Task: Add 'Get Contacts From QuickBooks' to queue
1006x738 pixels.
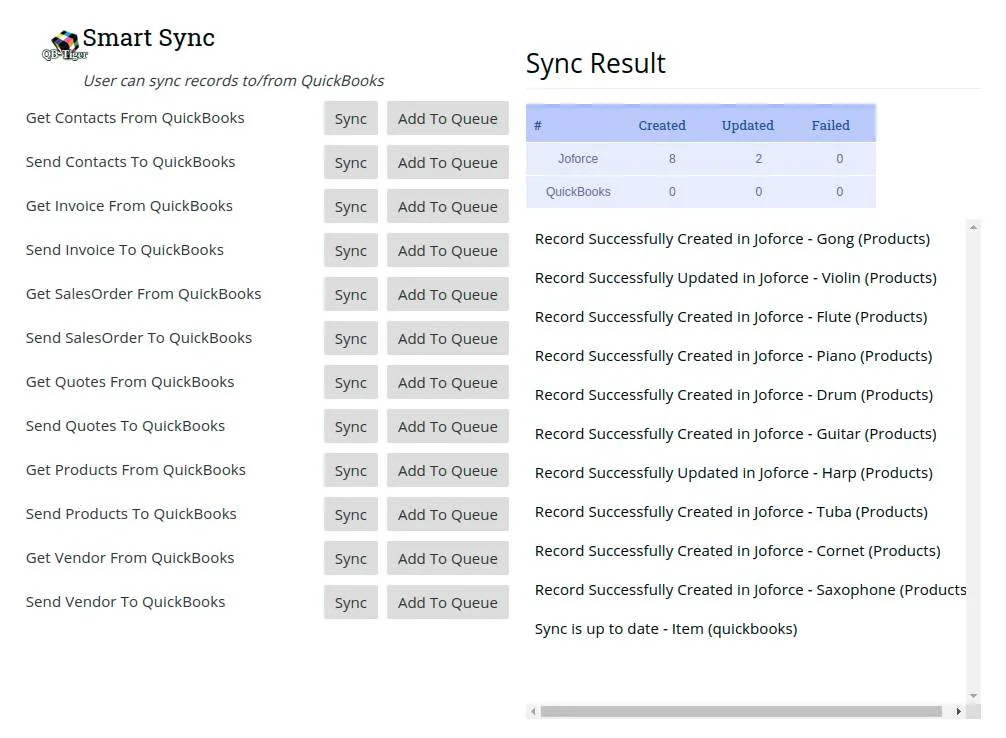Action: (x=447, y=118)
